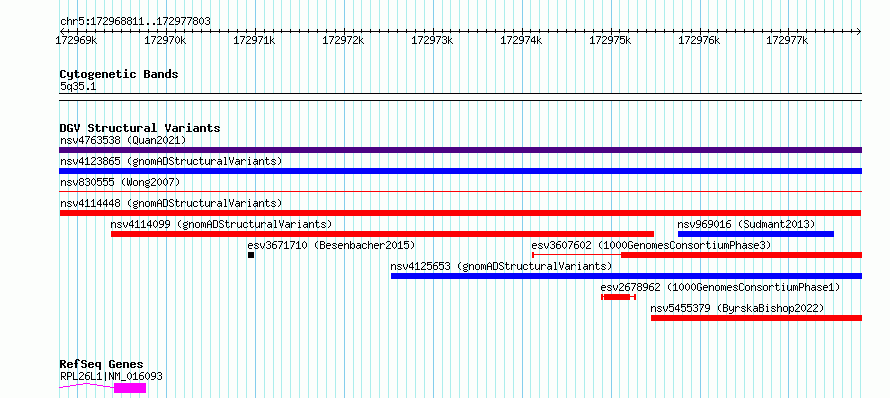Open the nsv4125653 (gnomADStructuralVariants) label

tap(501, 266)
